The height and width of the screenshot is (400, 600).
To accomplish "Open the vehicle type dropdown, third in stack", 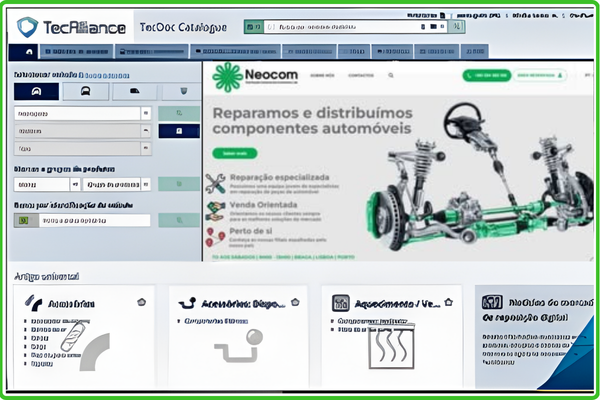I will 83,149.
